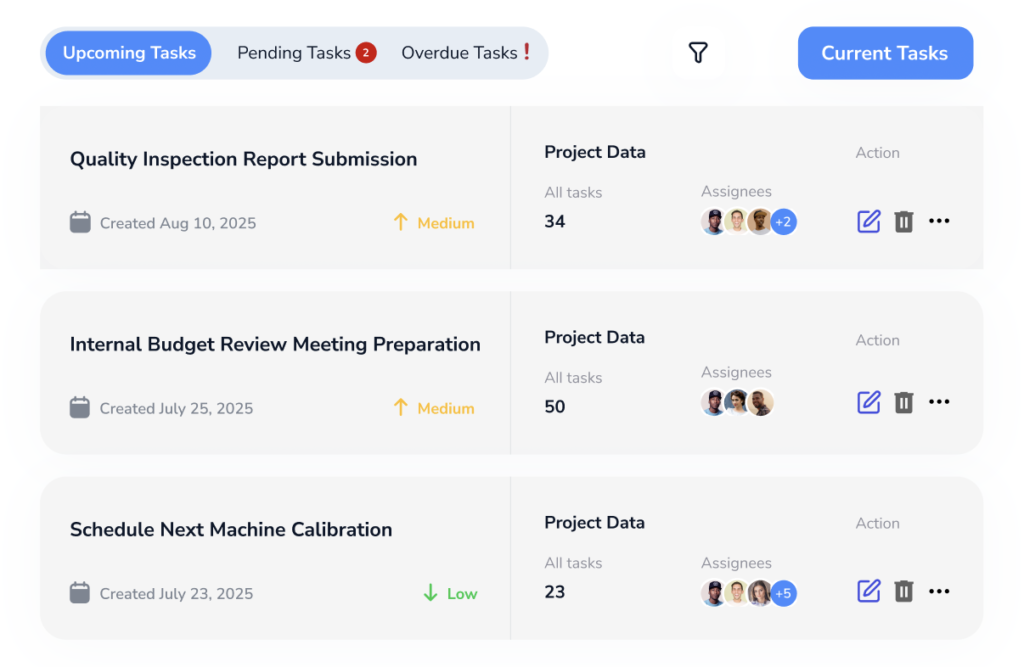
Task: Edit the Quality Inspection Report Submission task
Action: [x=869, y=221]
